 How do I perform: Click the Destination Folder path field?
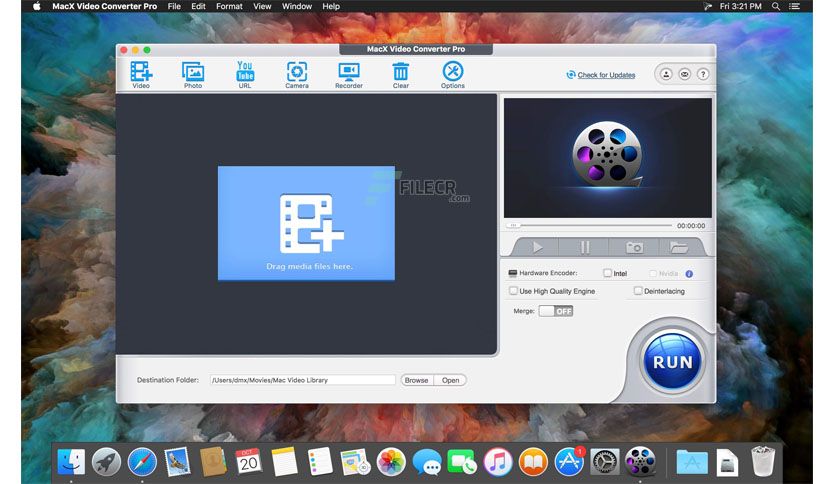[x=302, y=380]
